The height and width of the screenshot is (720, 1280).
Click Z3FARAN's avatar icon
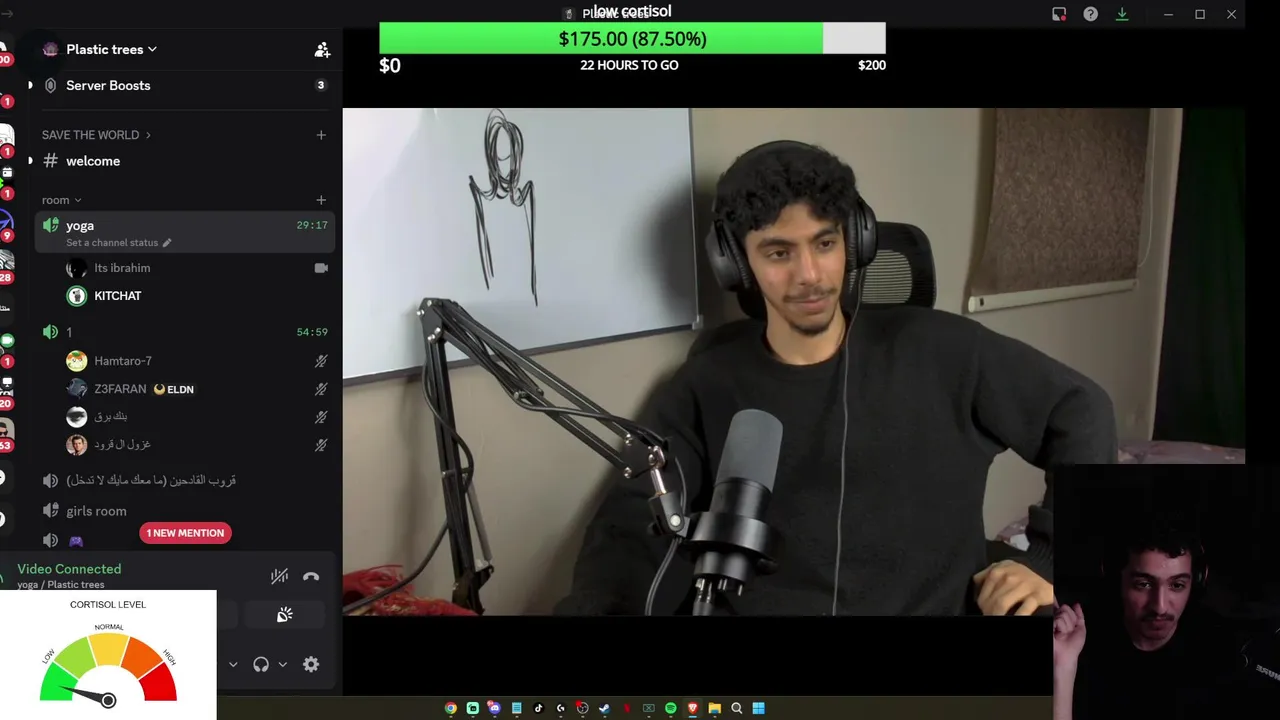tap(76, 389)
